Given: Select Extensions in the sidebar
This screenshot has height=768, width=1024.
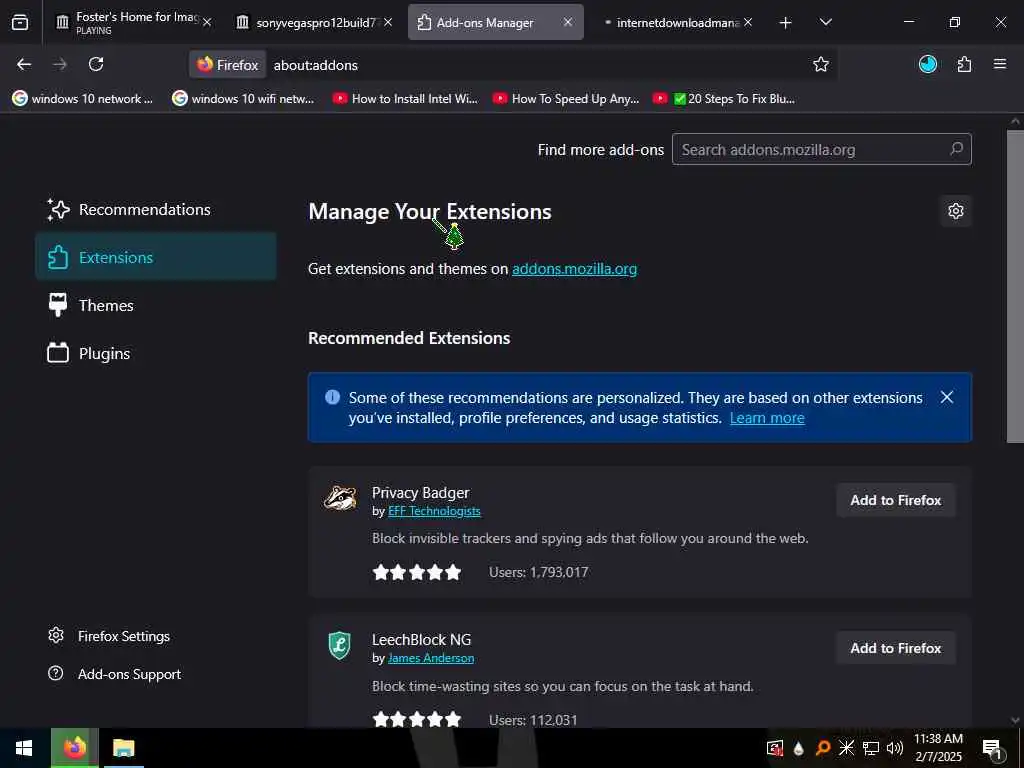Looking at the screenshot, I should click(155, 257).
